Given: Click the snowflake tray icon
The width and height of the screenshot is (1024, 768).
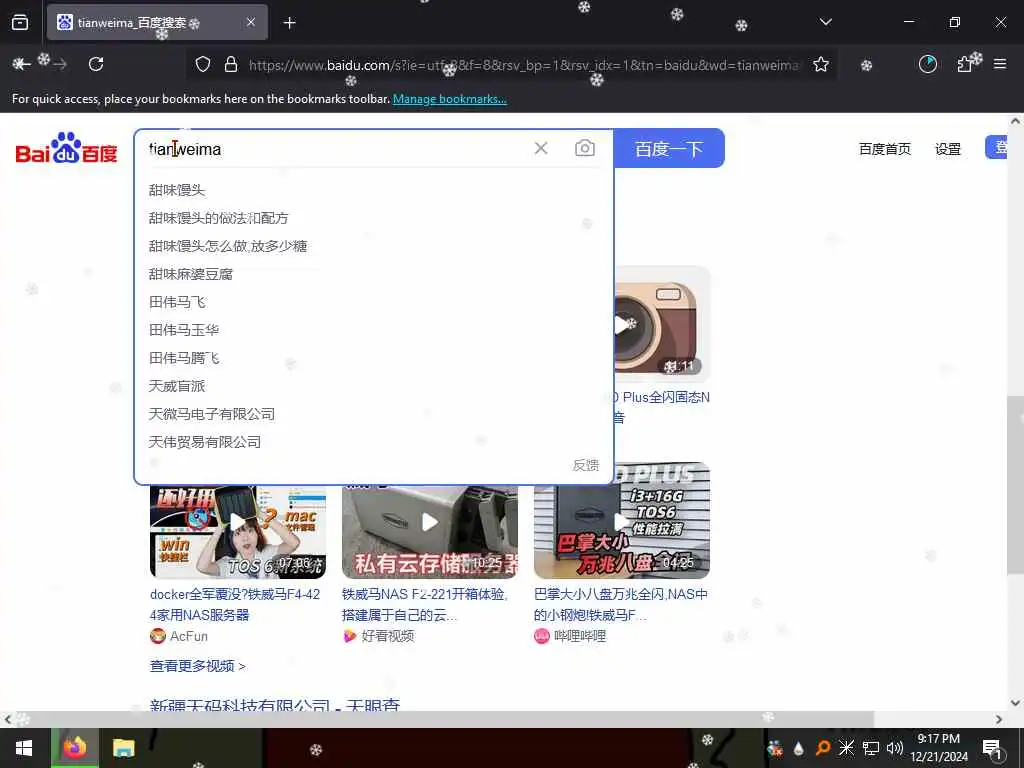Looking at the screenshot, I should [846, 748].
